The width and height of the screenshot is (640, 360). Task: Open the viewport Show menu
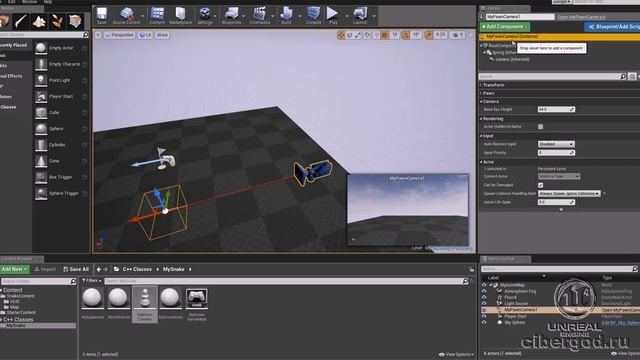click(162, 35)
